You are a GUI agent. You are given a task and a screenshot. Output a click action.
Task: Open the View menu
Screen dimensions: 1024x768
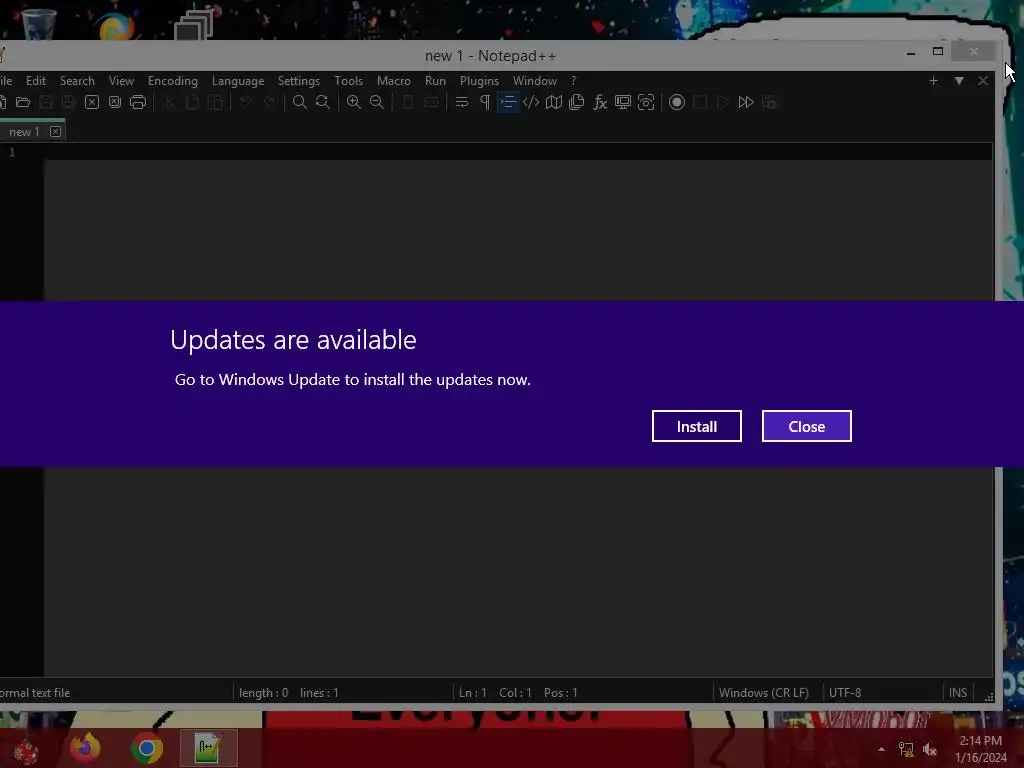click(121, 80)
